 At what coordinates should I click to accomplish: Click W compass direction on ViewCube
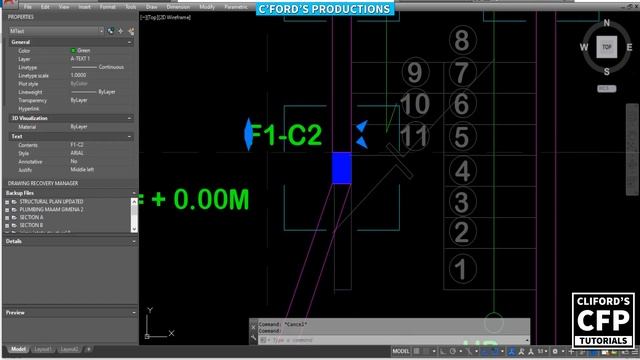click(584, 47)
